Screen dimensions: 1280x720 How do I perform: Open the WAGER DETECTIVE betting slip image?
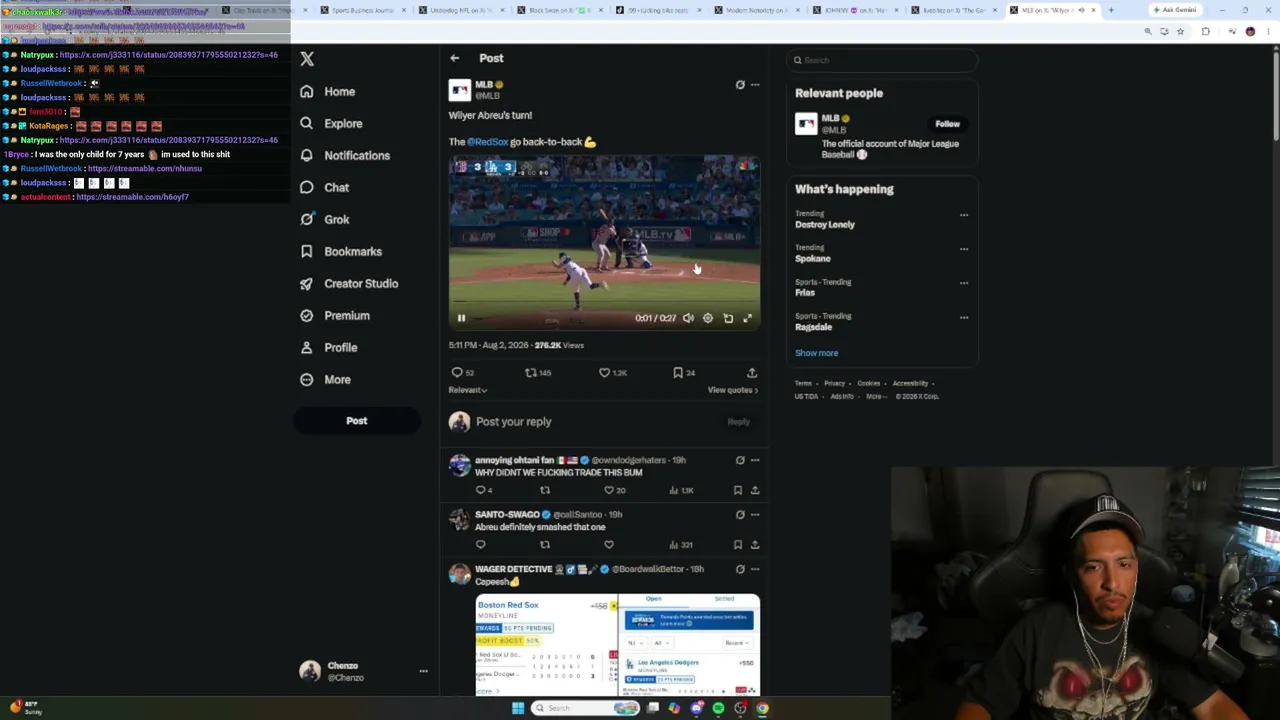[x=617, y=645]
